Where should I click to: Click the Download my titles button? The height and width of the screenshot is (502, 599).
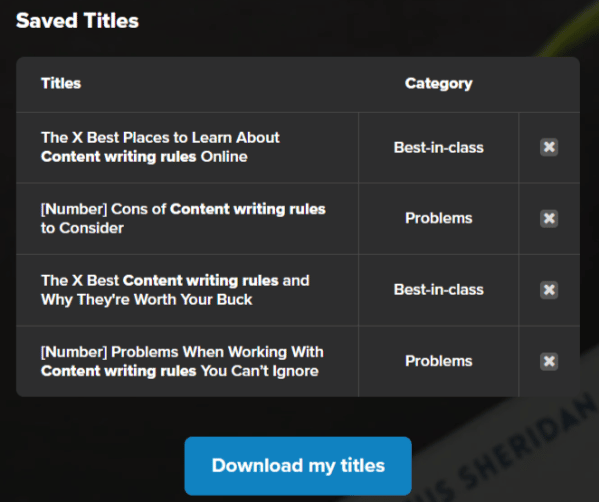point(298,466)
